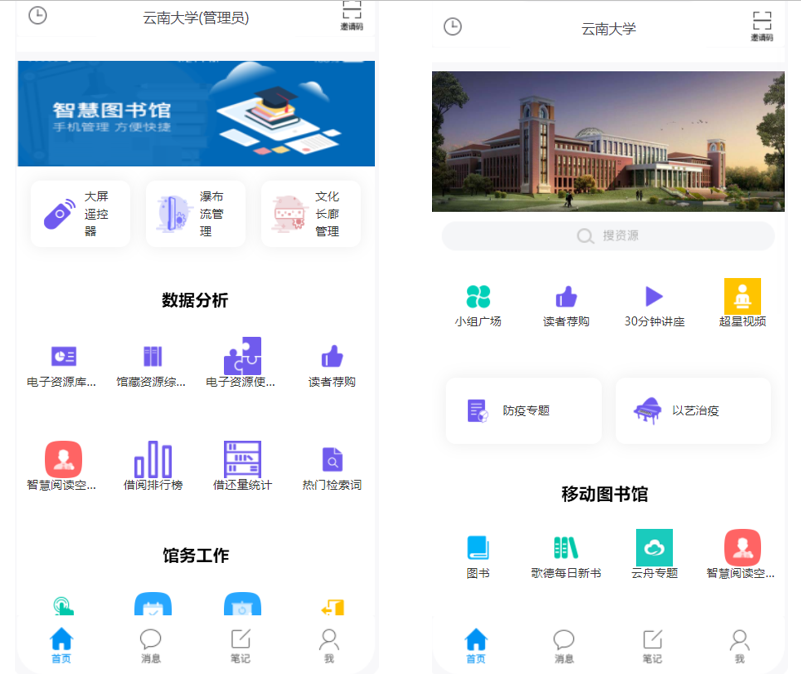Screen dimensions: 801x674
Task: Click the 数据分析 section heading
Action: point(195,300)
